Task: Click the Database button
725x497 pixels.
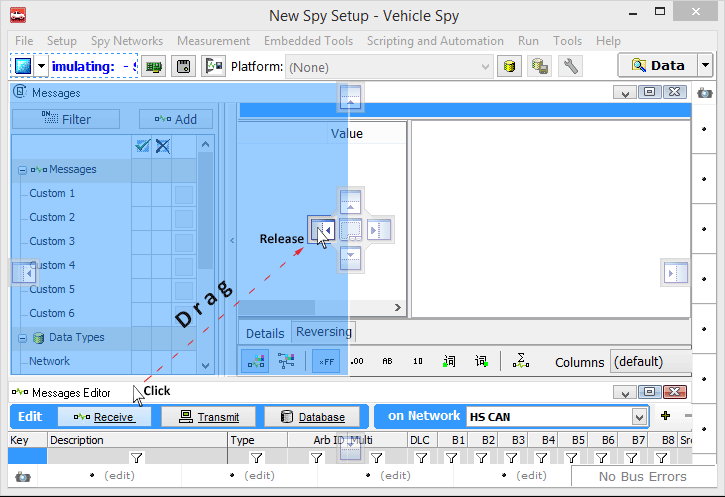Action: tap(312, 417)
